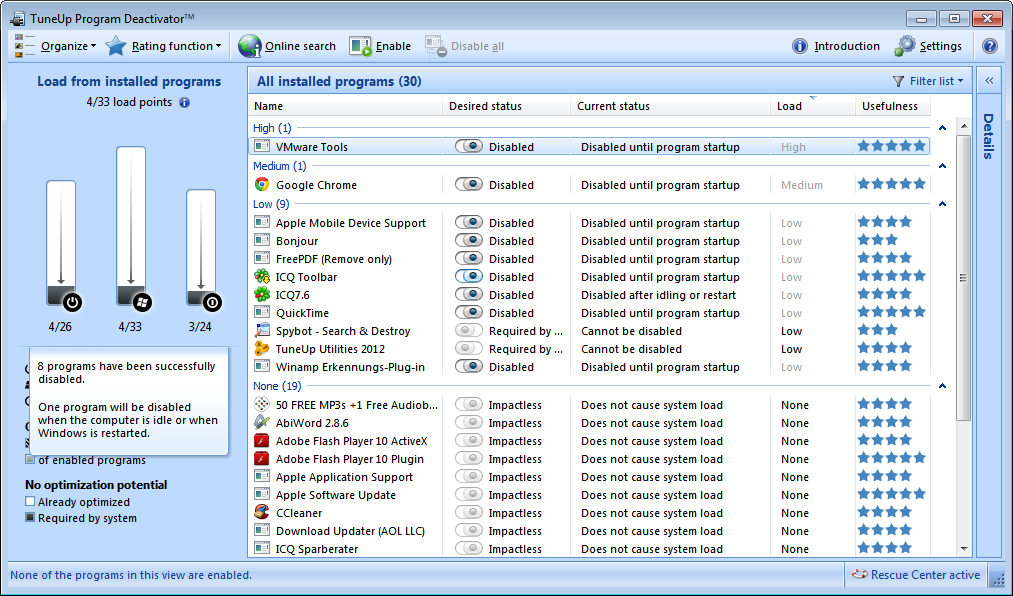Open the Details side panel
The image size is (1013, 596).
click(987, 140)
